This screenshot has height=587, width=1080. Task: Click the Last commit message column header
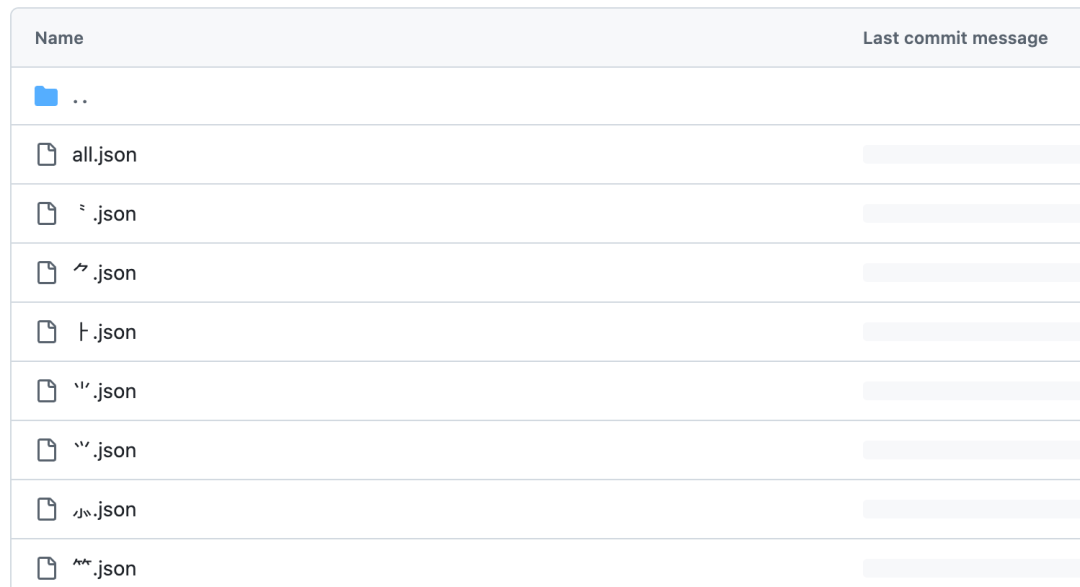coord(955,38)
